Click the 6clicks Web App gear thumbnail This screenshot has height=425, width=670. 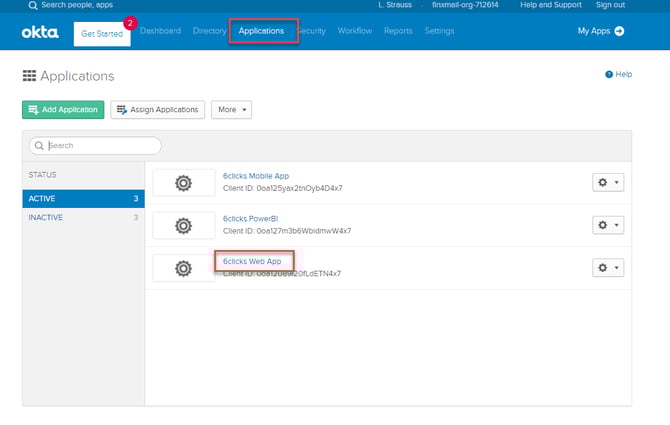183,268
